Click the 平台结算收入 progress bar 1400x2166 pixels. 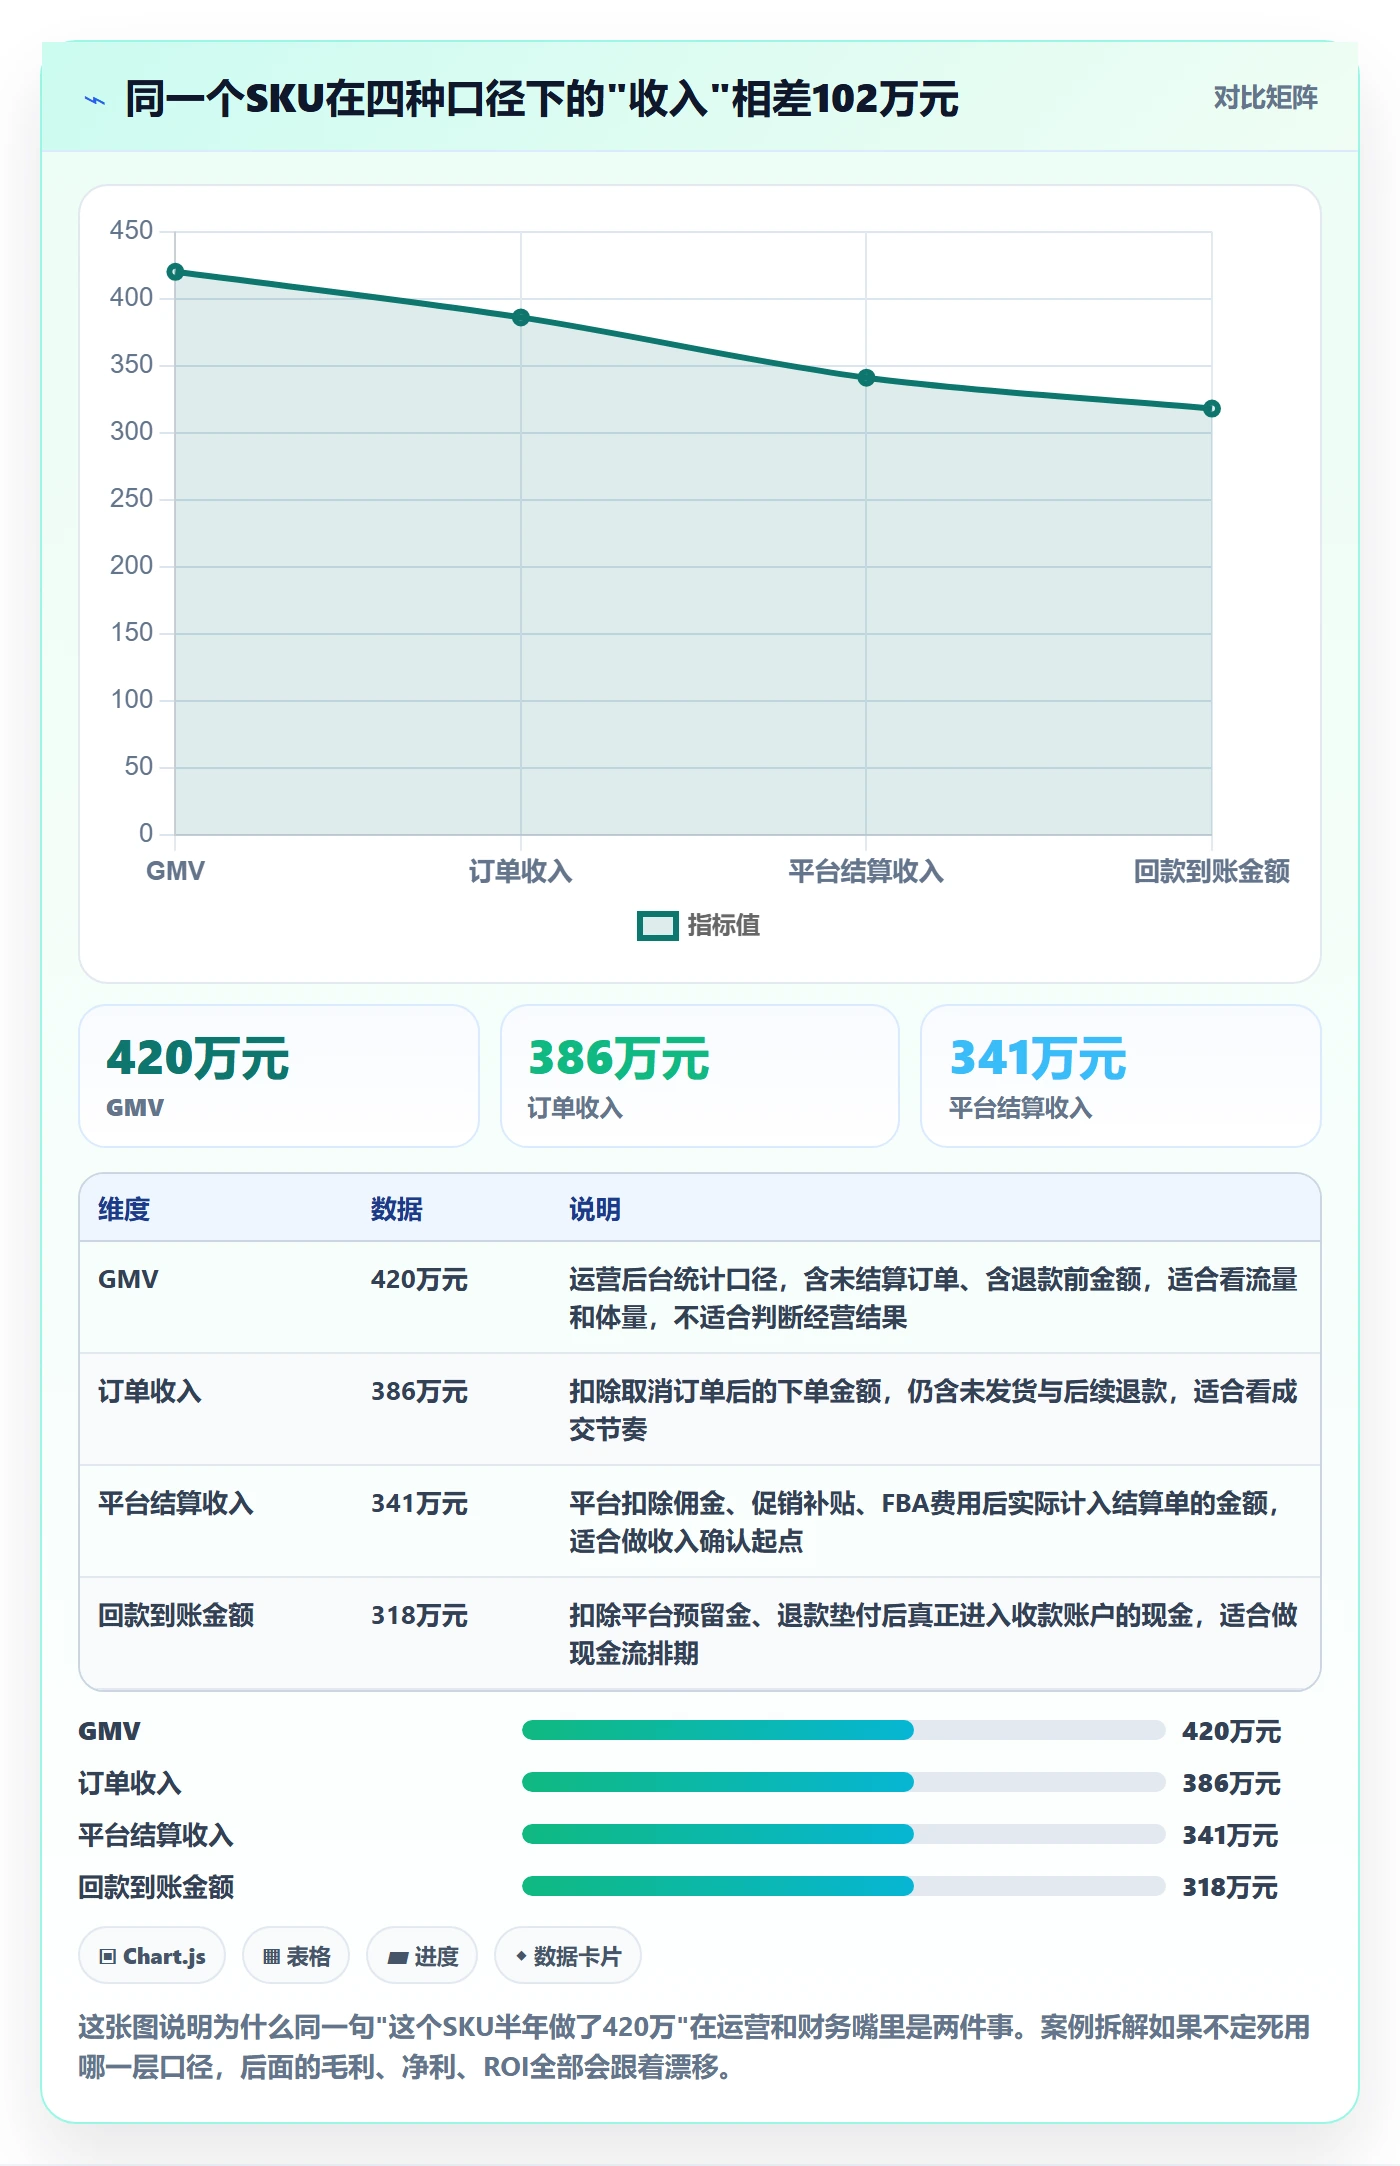pos(843,1834)
